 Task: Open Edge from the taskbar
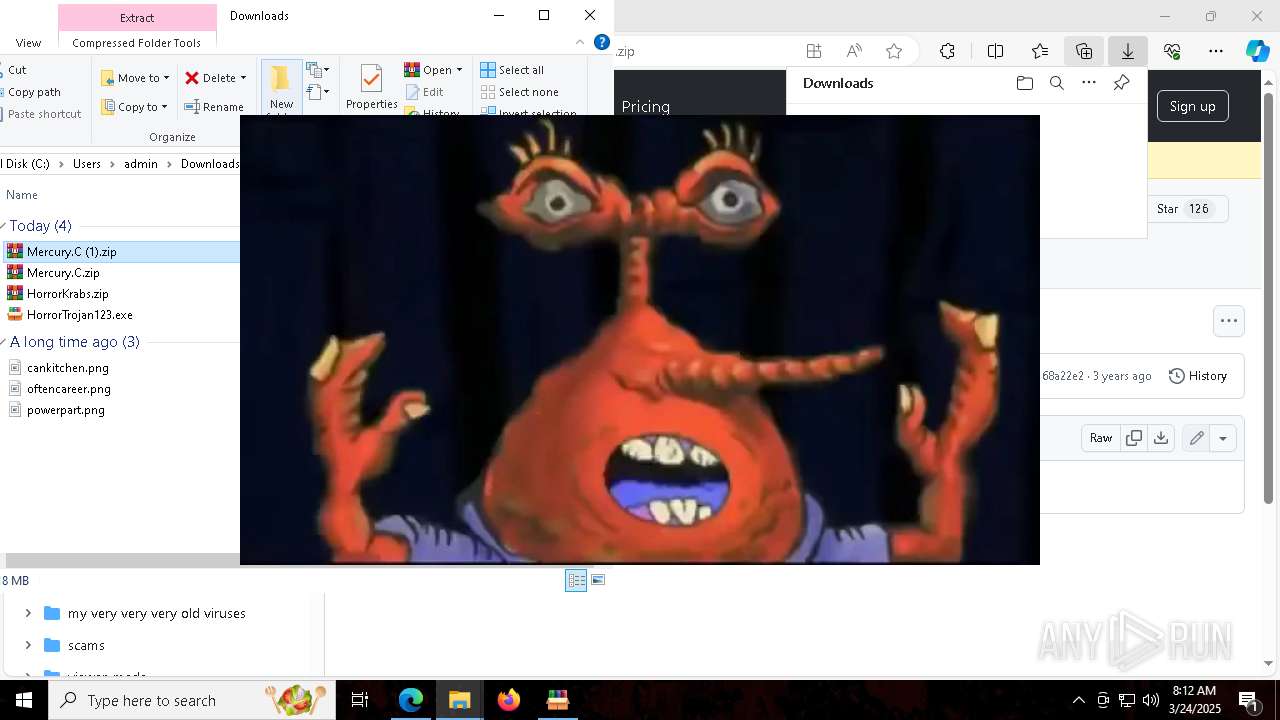click(x=411, y=700)
